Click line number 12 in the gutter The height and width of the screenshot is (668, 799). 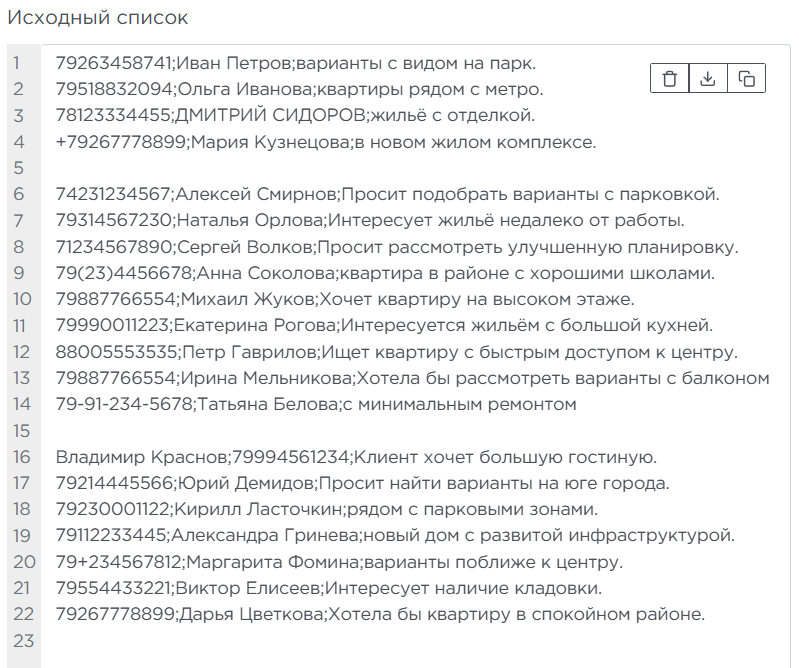pos(22,352)
